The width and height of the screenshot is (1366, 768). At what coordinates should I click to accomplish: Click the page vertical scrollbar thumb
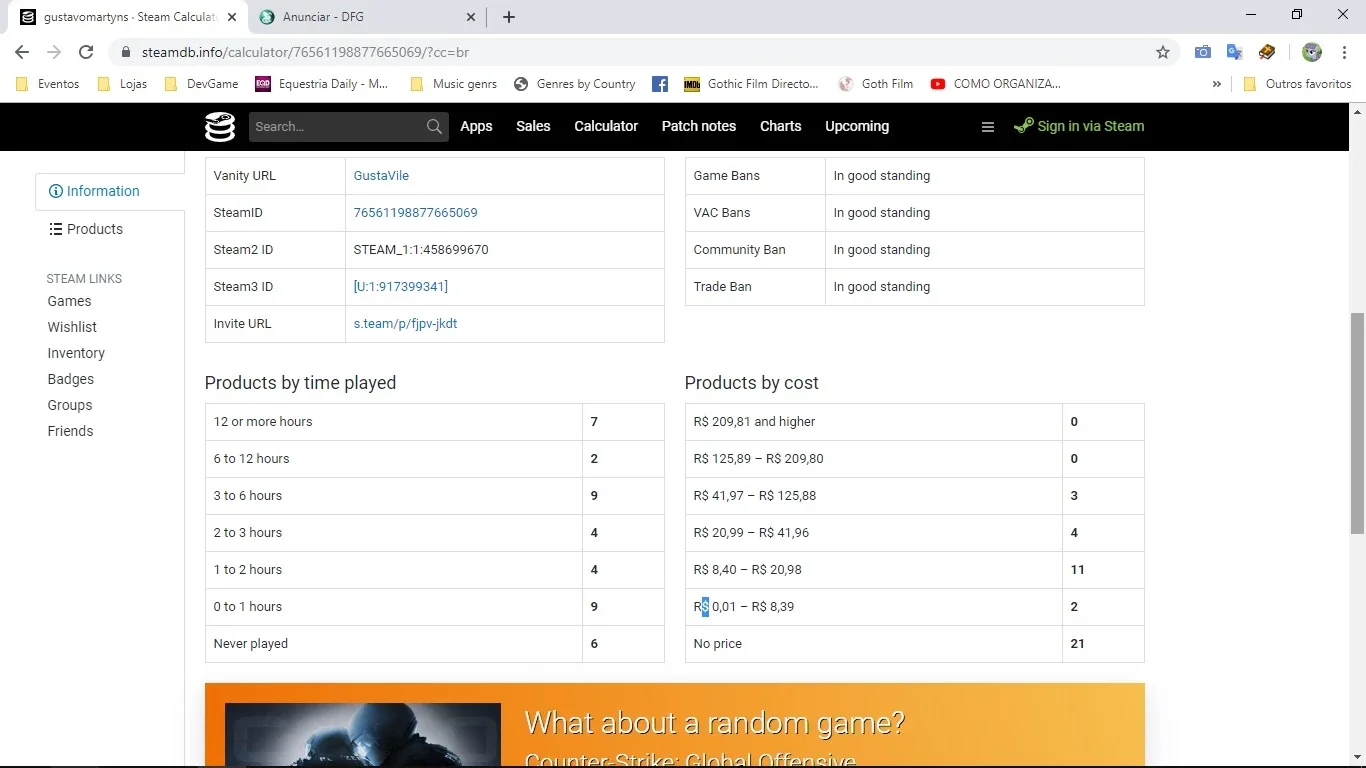[1357, 422]
